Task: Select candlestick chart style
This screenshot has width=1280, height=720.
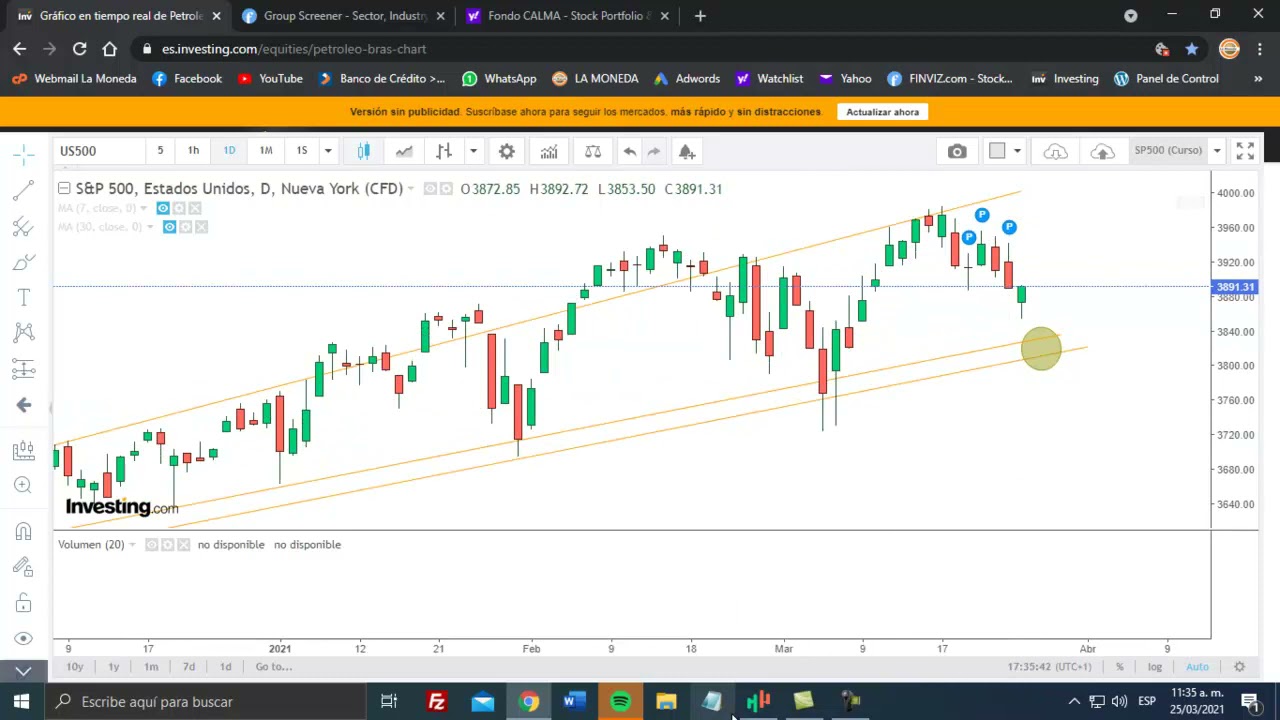Action: click(364, 151)
